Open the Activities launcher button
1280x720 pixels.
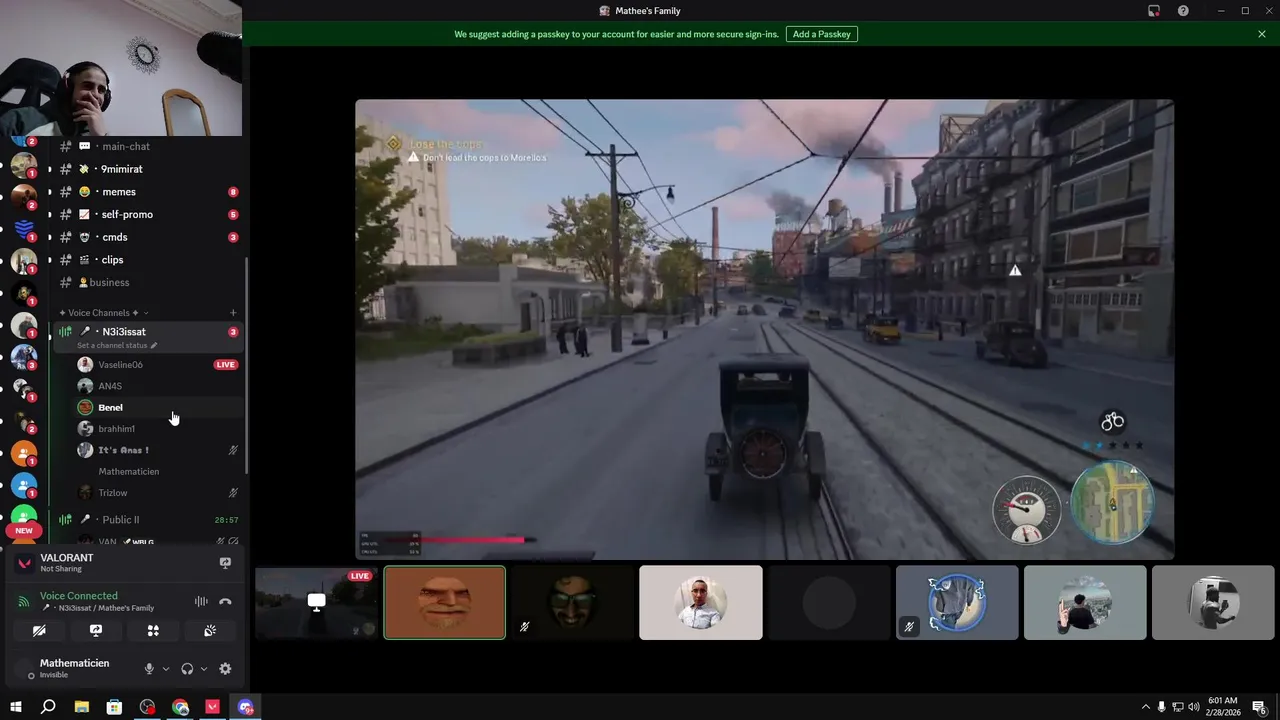point(153,631)
